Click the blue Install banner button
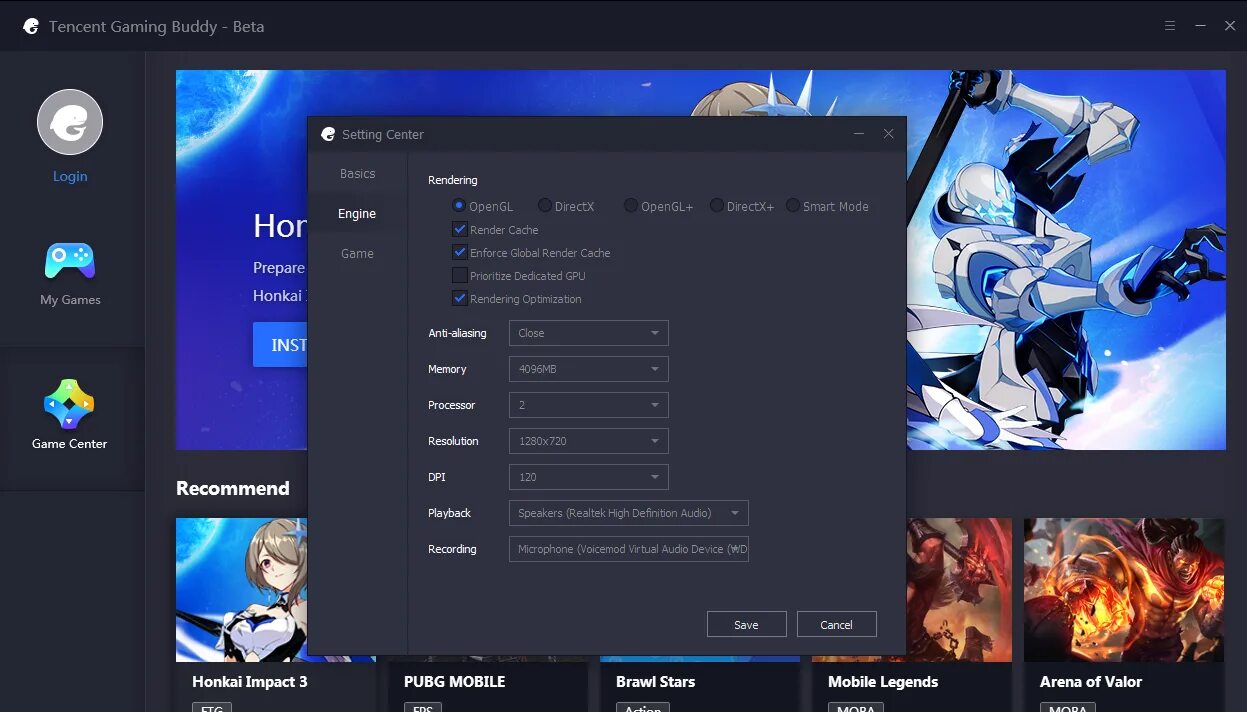This screenshot has height=712, width=1247. (281, 344)
